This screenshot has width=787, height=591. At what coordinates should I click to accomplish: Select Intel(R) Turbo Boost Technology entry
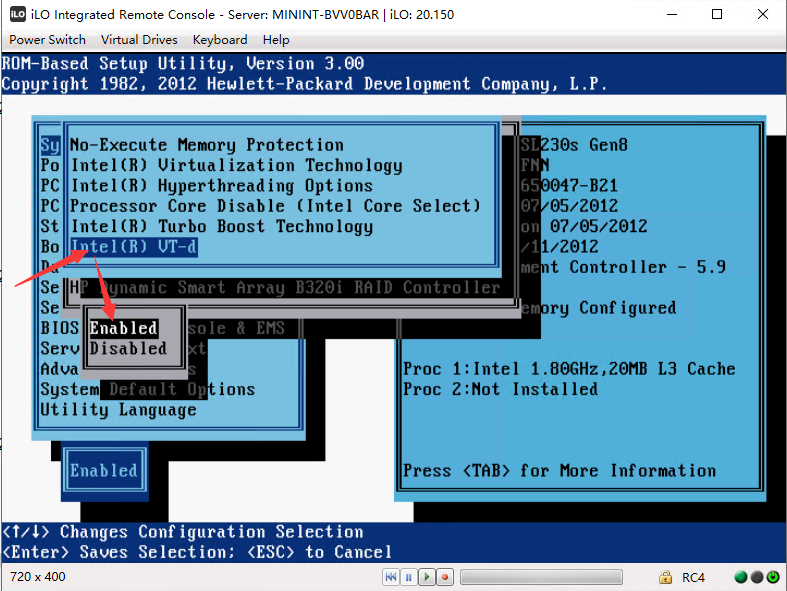pyautogui.click(x=221, y=226)
